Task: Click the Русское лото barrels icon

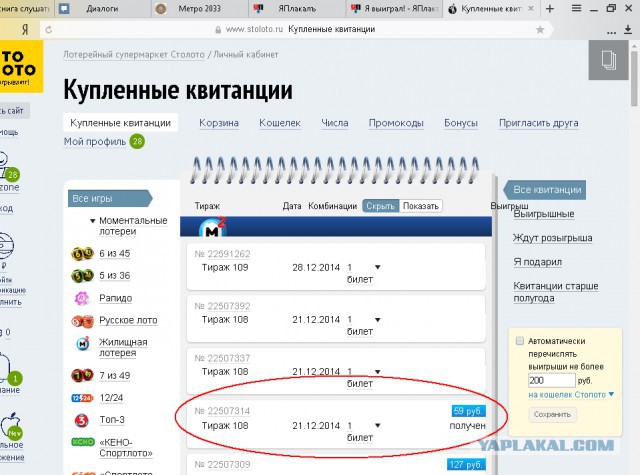Action: pos(82,321)
